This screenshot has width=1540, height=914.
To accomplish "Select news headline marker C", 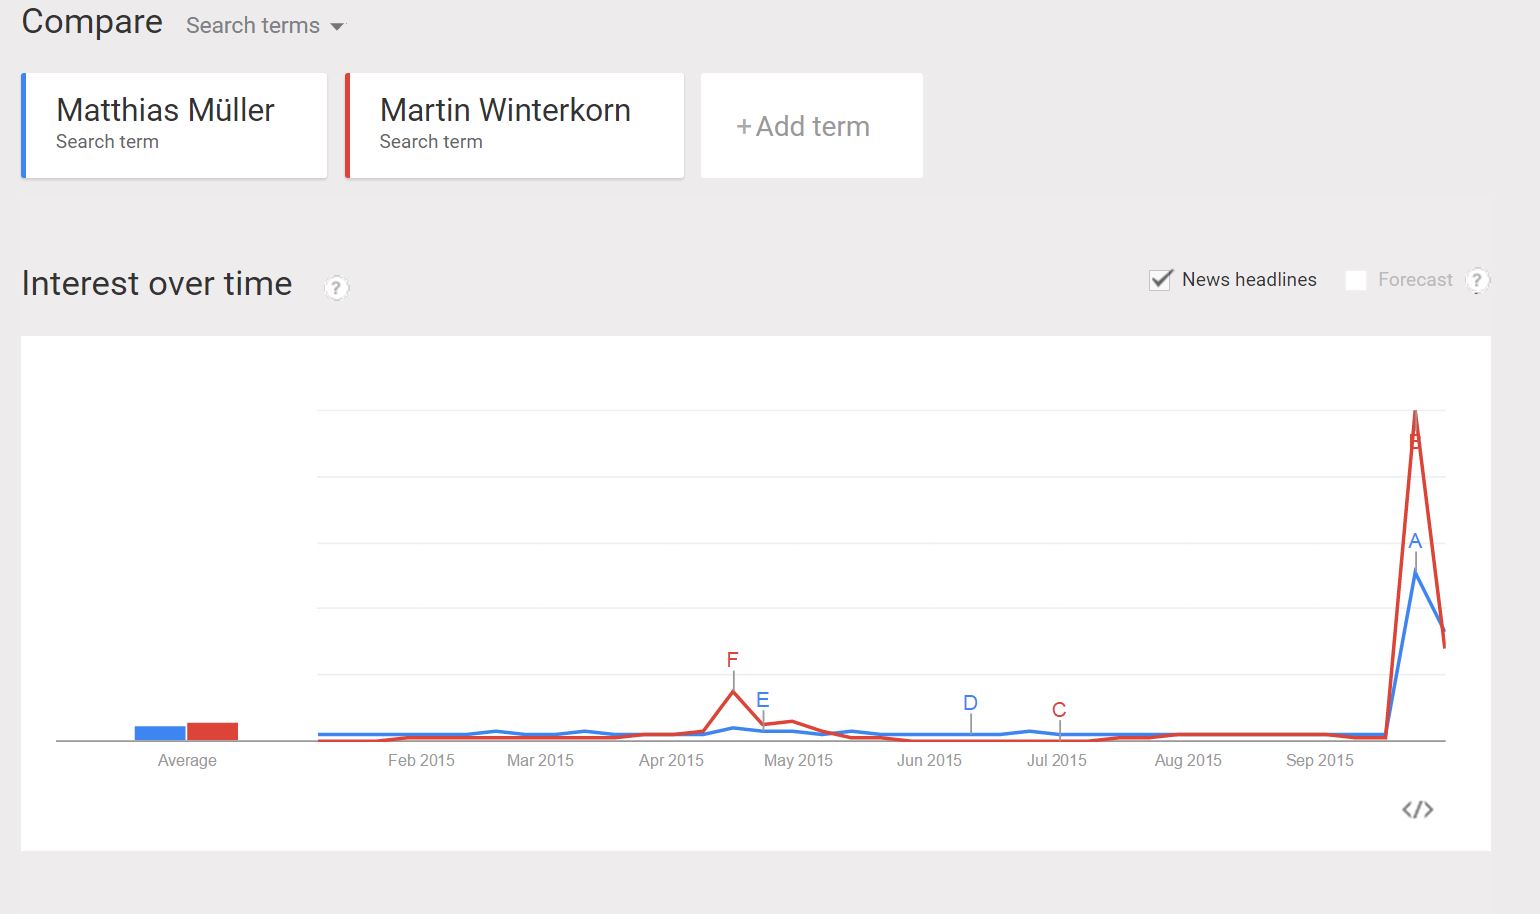I will pos(1059,710).
